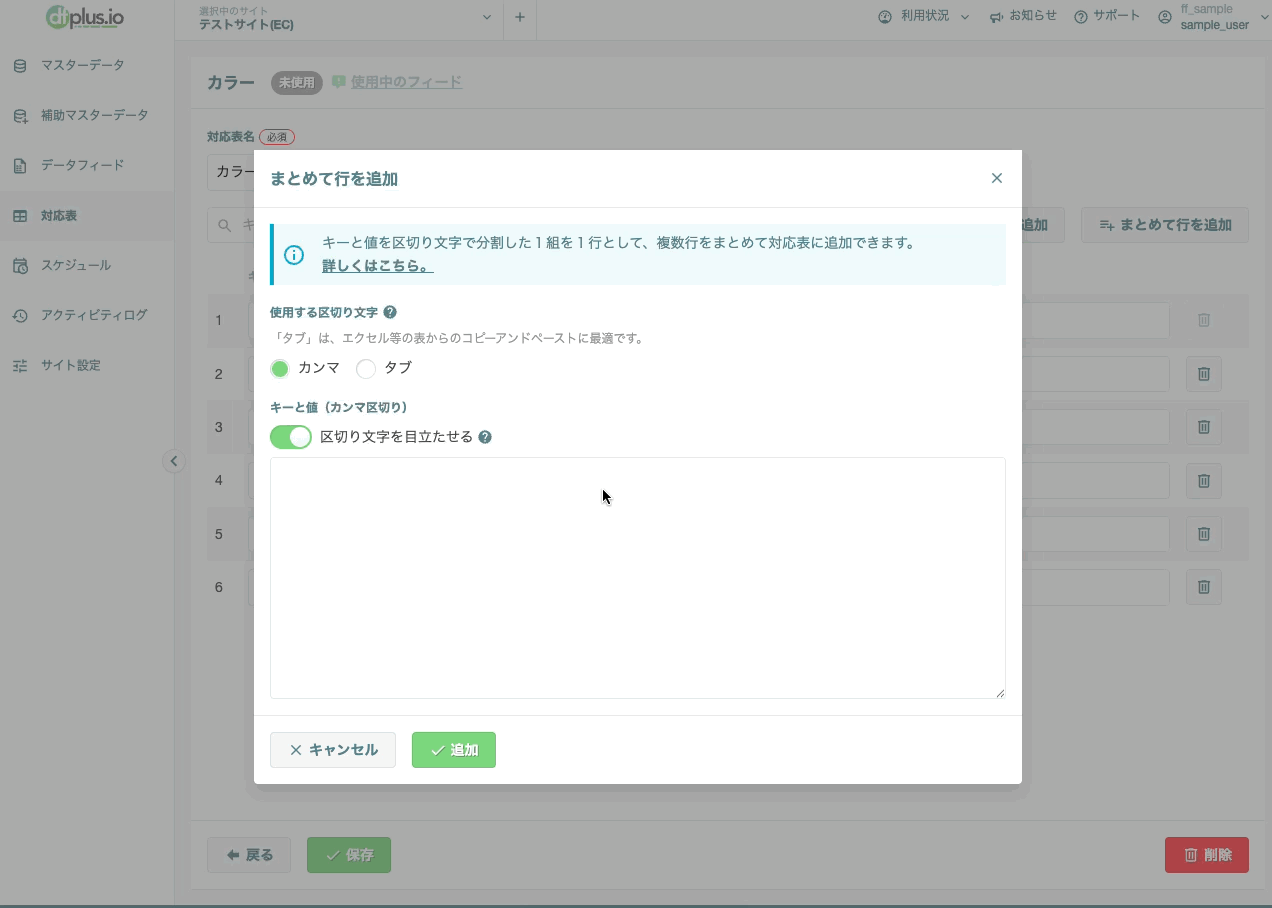The width and height of the screenshot is (1272, 908).
Task: Click the red 削除 delete button
Action: coord(1207,855)
